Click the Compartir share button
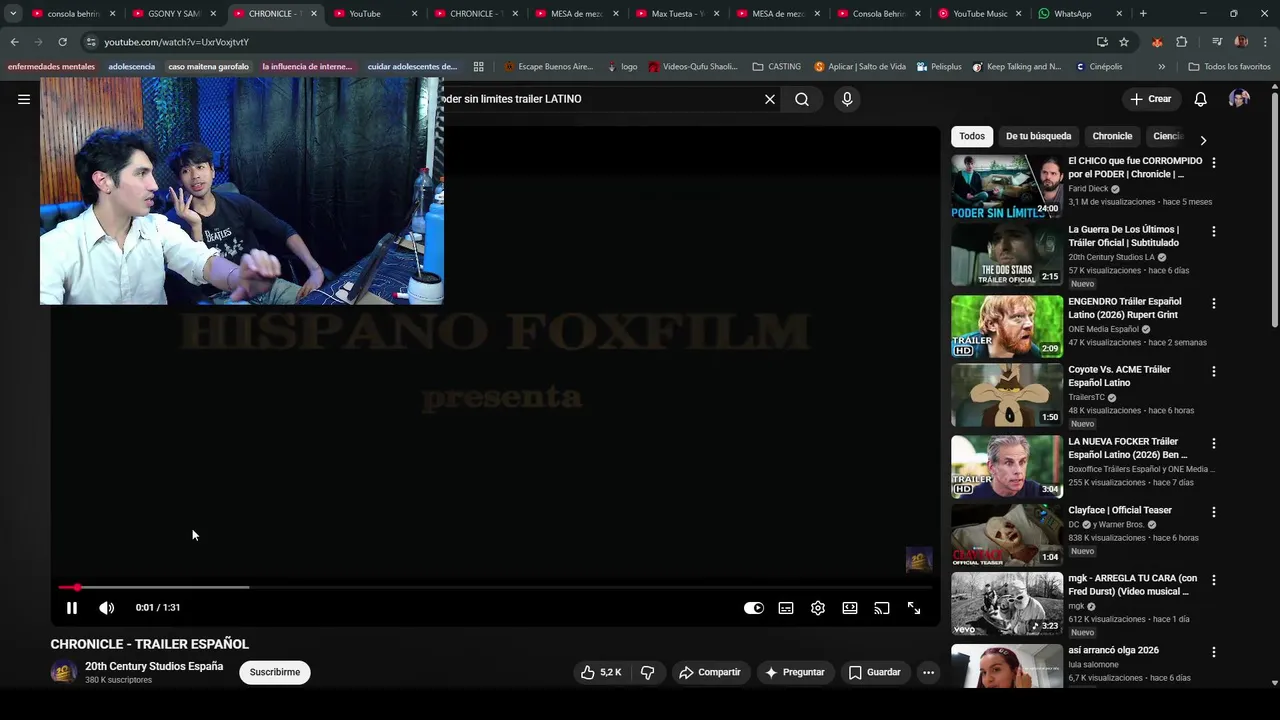Viewport: 1280px width, 720px height. click(x=710, y=672)
